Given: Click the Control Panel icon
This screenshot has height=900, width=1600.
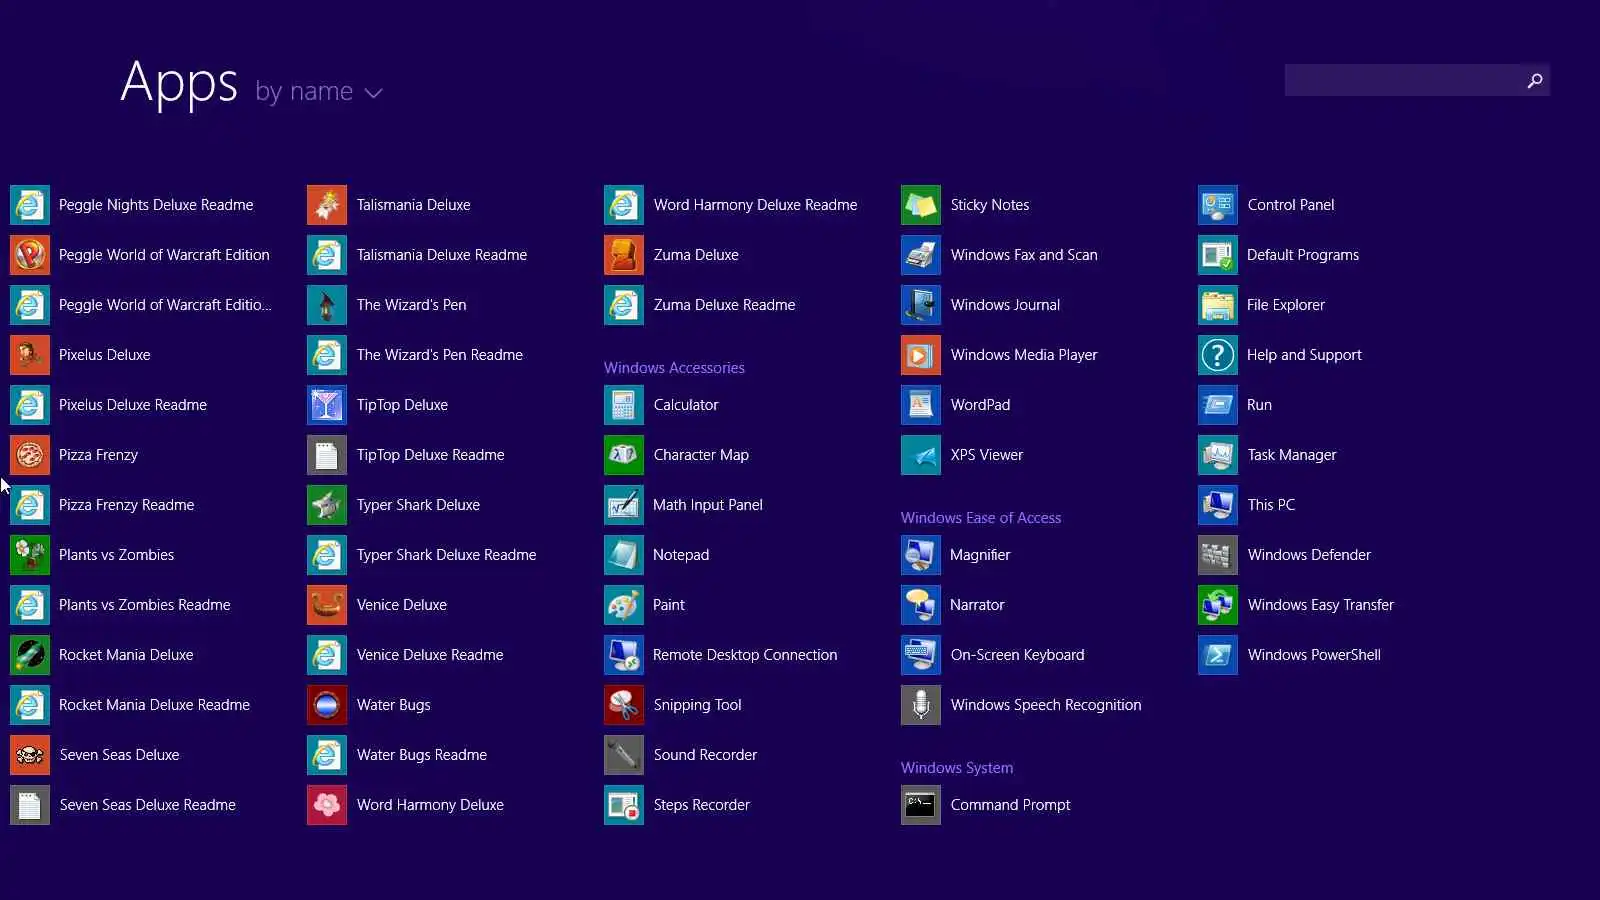Looking at the screenshot, I should 1218,205.
